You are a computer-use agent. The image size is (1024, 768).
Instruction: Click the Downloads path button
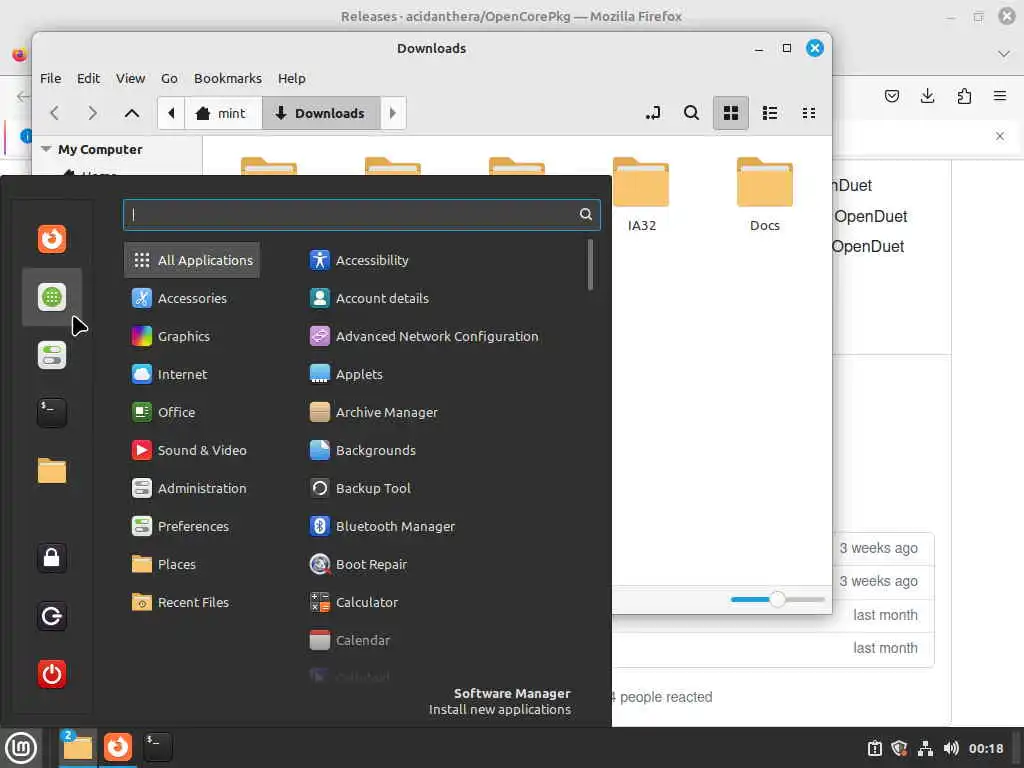321,113
